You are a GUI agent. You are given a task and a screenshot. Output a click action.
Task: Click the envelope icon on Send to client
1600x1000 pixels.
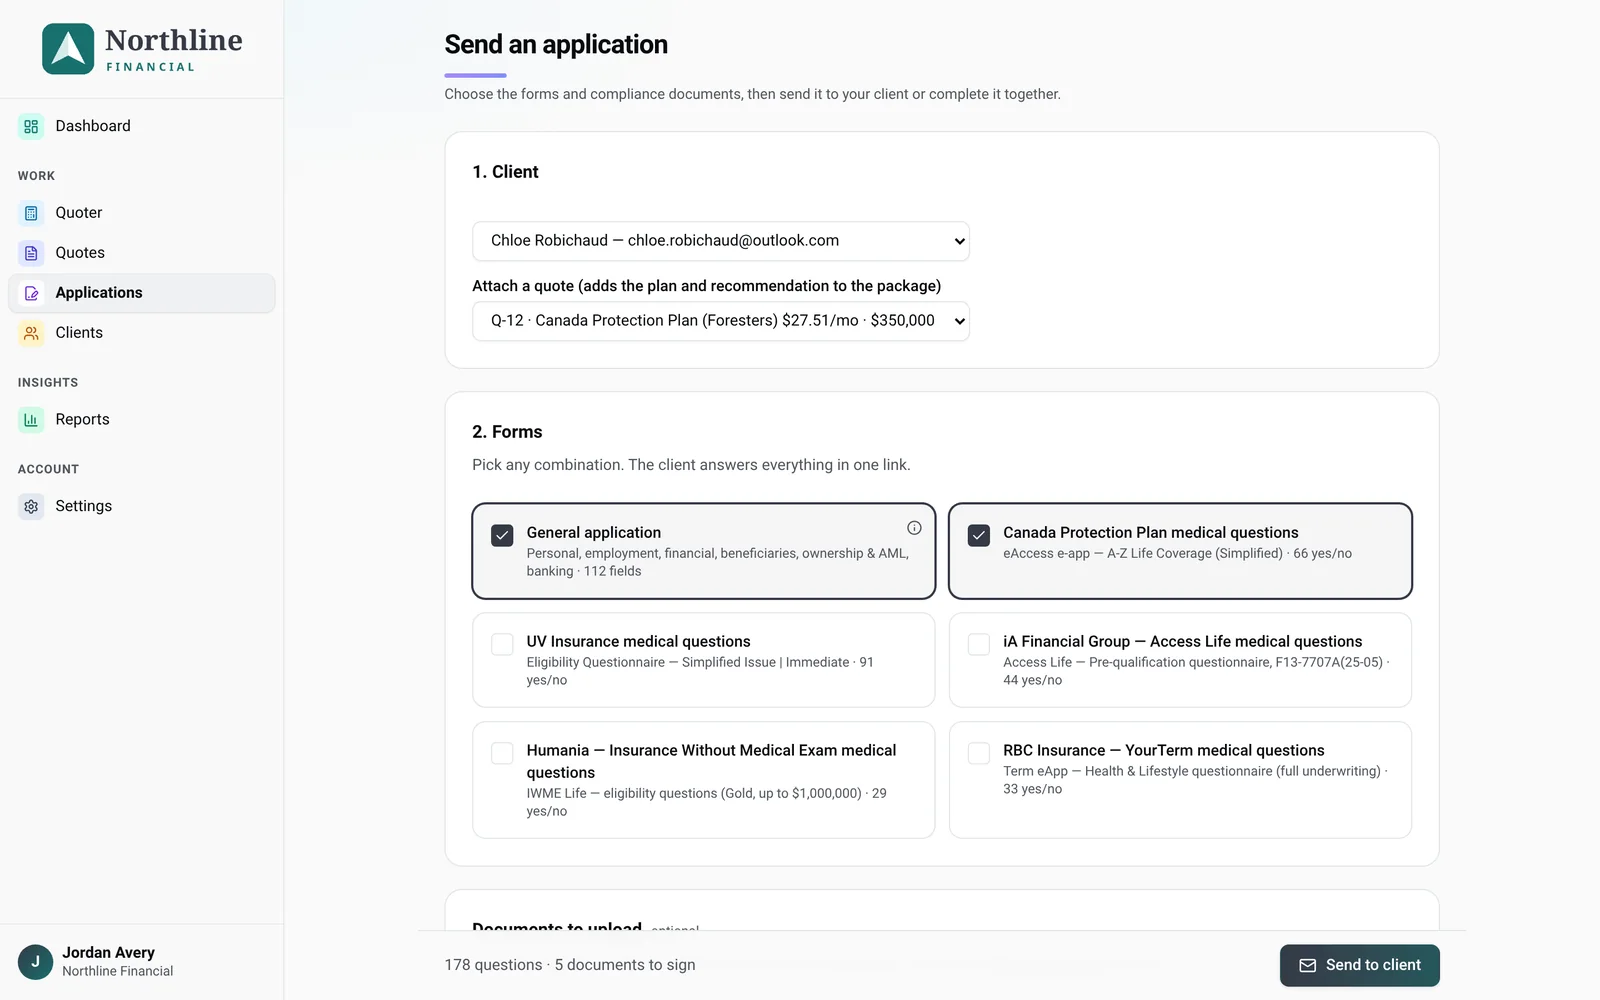pyautogui.click(x=1307, y=965)
